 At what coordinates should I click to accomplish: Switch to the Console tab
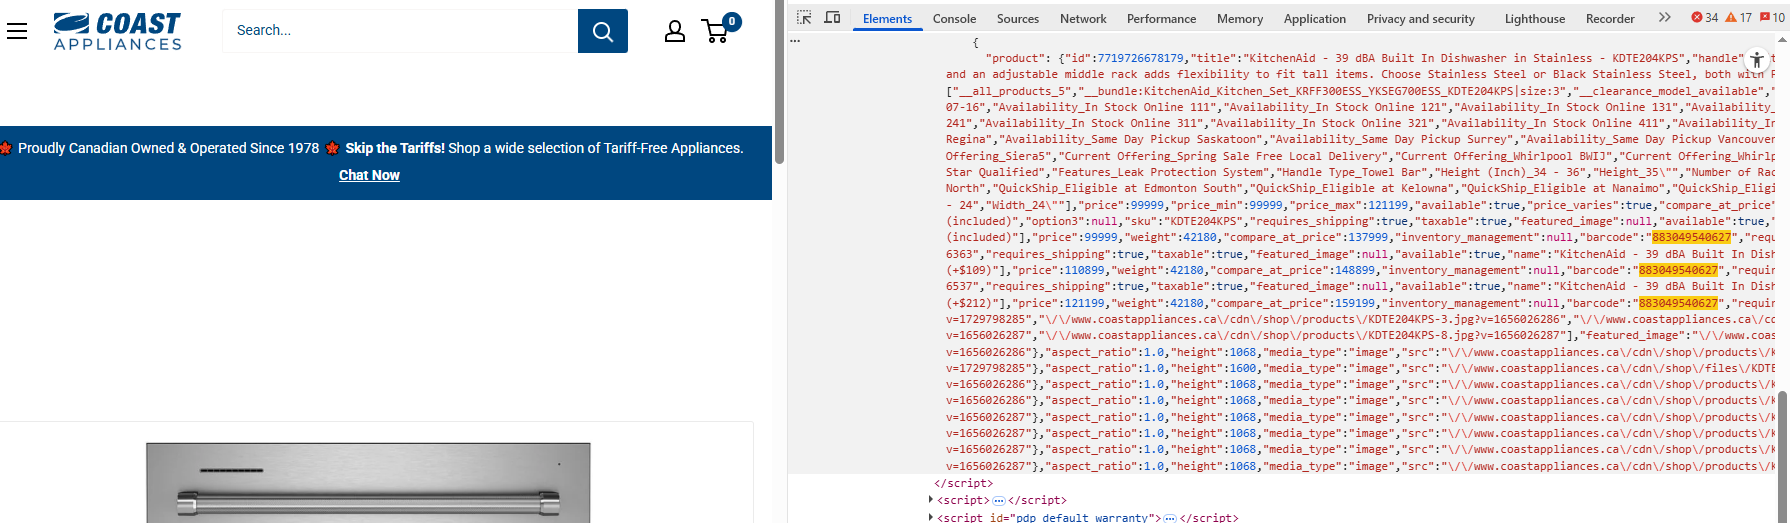tap(954, 18)
